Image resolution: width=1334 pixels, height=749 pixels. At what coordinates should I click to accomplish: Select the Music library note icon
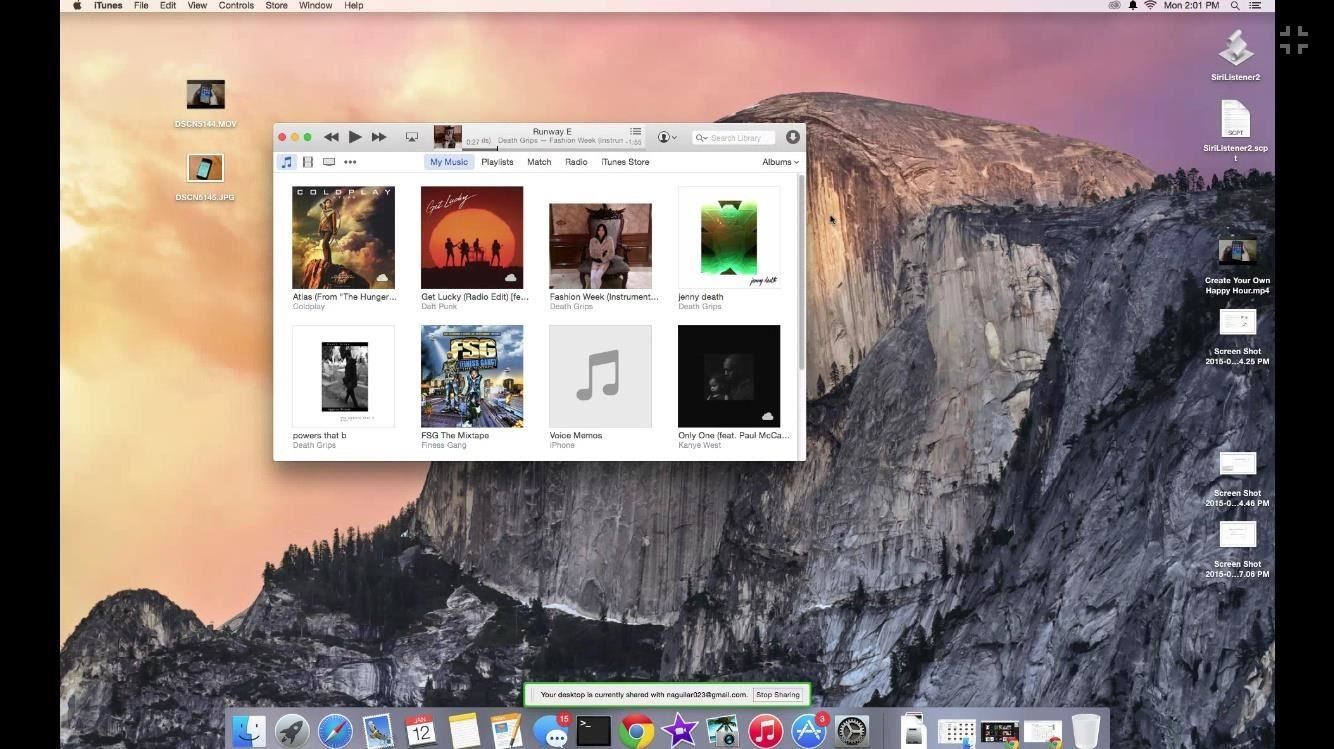pos(287,162)
